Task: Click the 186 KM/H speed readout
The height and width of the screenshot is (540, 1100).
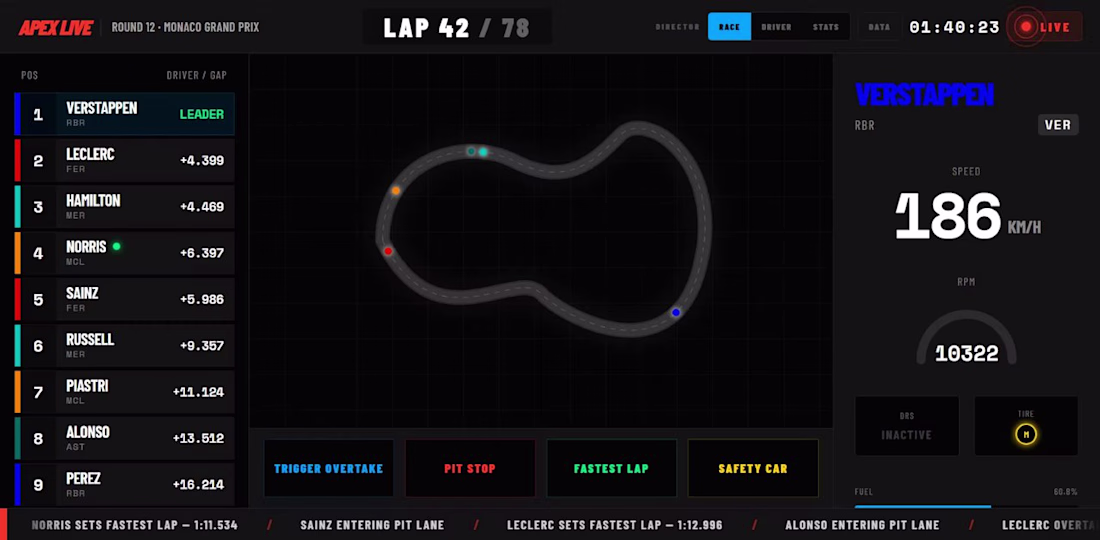Action: tap(967, 215)
